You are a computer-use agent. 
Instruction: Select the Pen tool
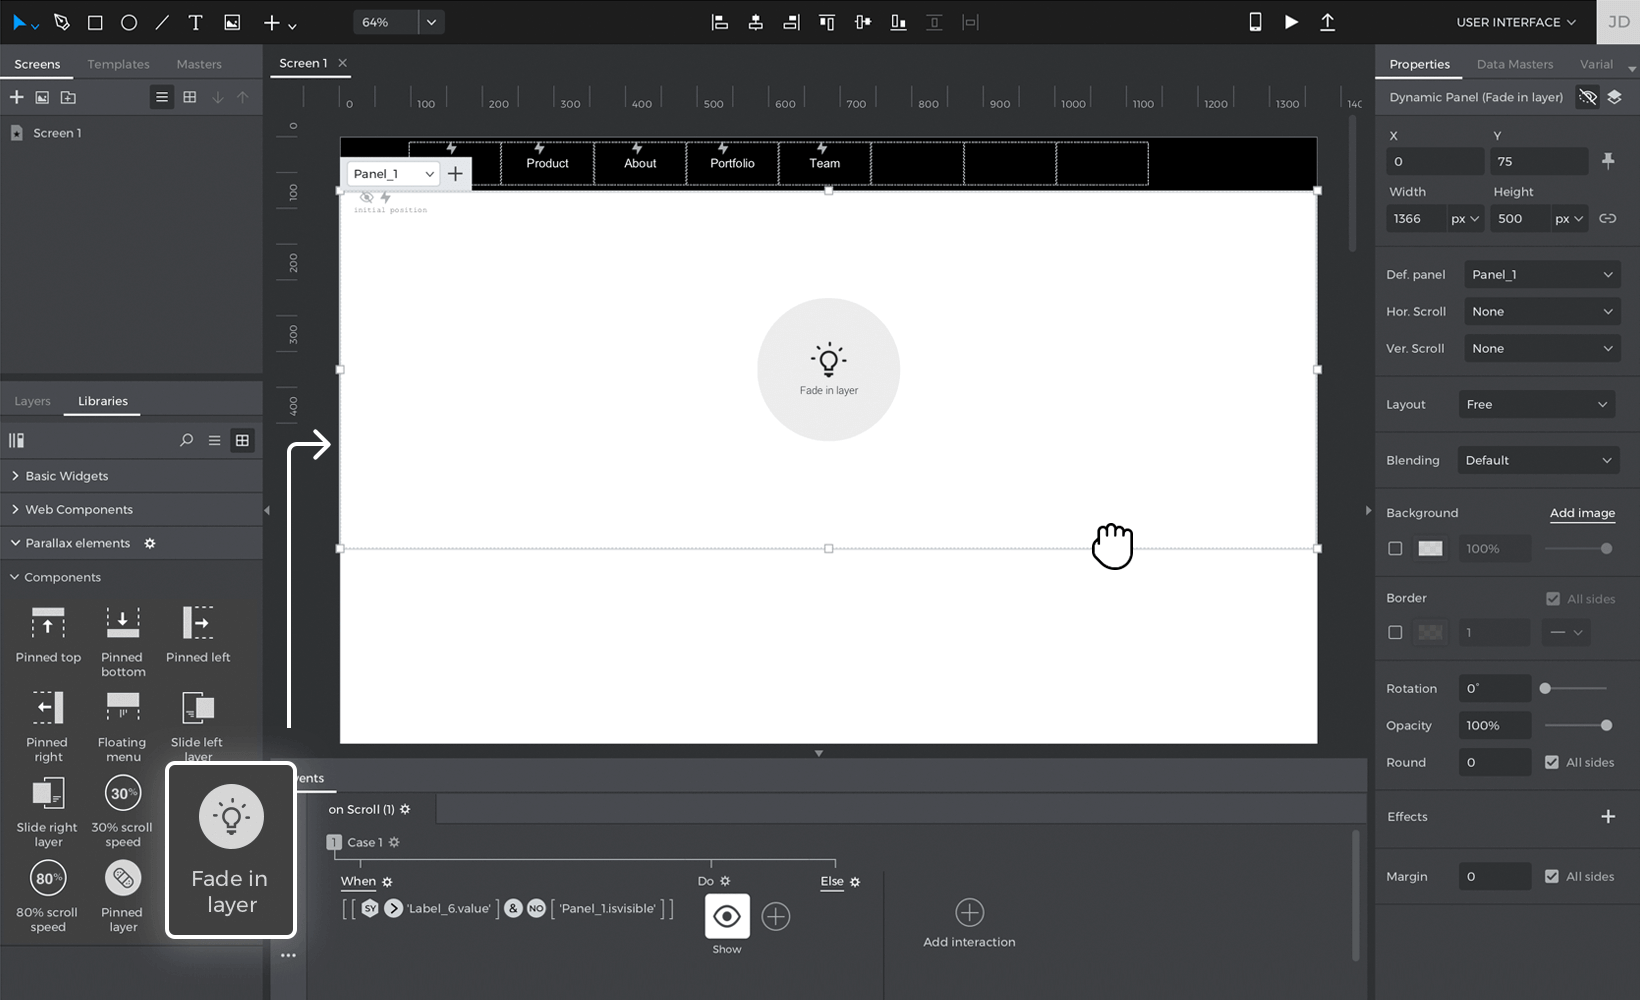[x=62, y=22]
